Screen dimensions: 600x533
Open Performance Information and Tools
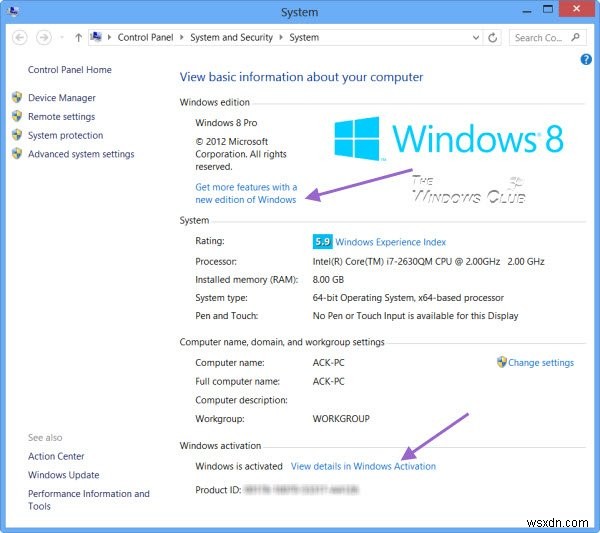[x=89, y=500]
